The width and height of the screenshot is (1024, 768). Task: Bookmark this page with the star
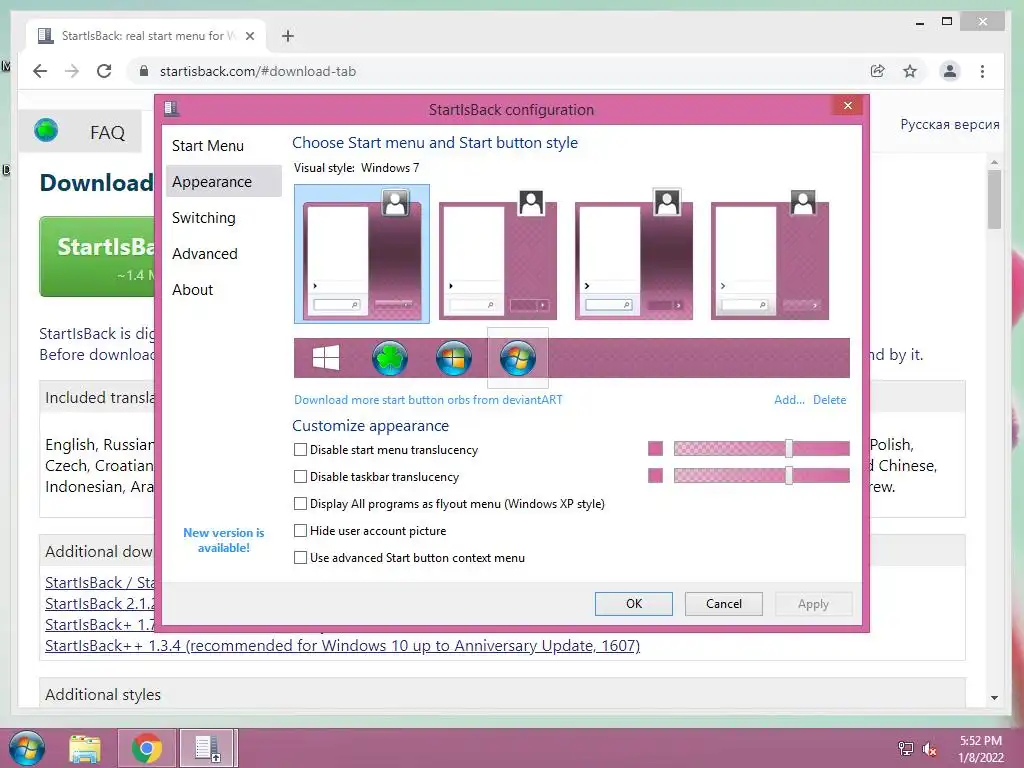(910, 71)
